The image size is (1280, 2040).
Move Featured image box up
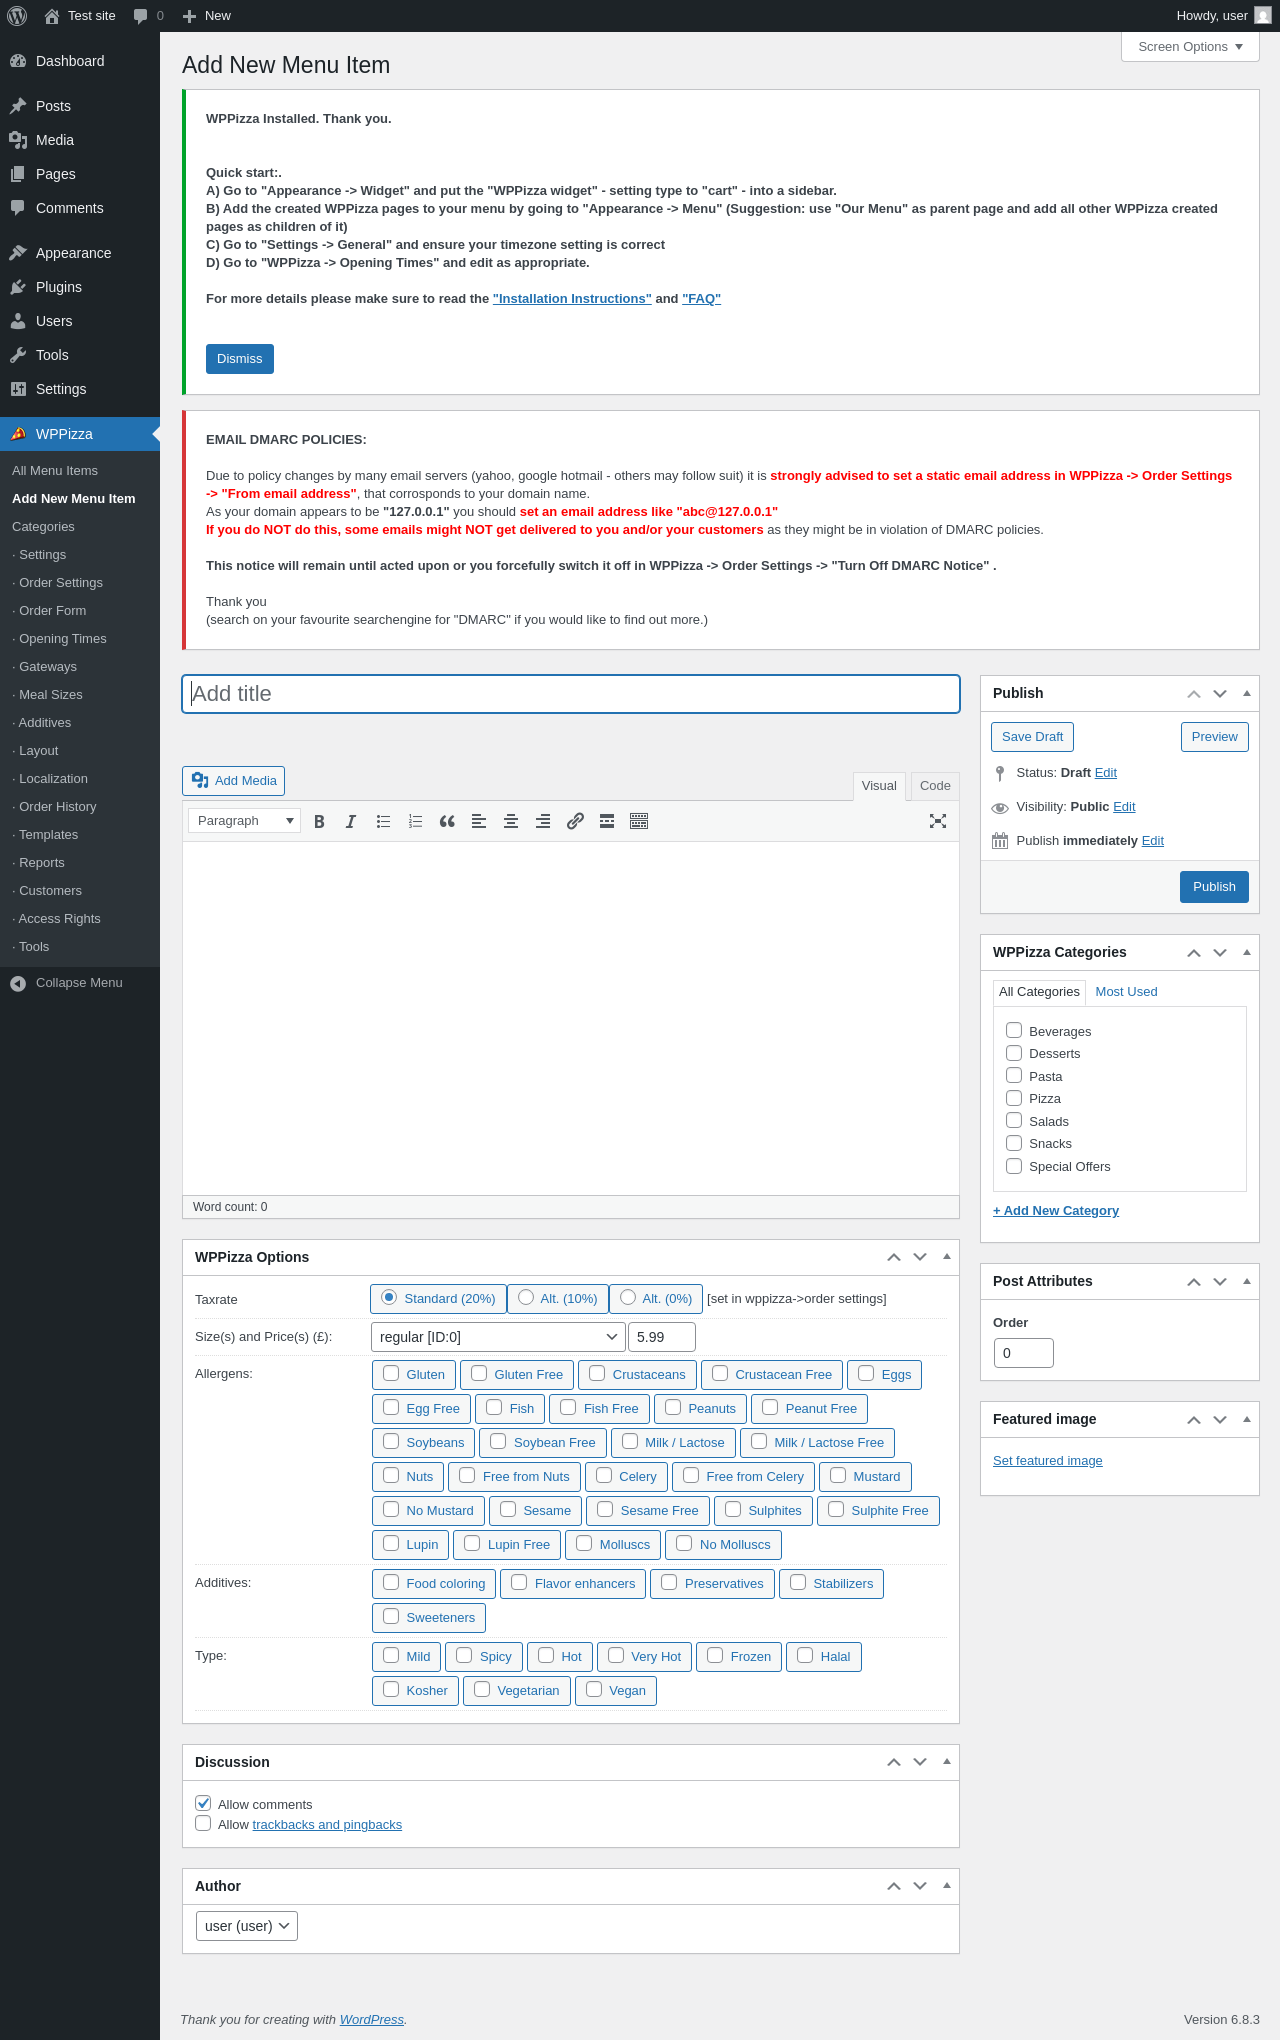tap(1194, 1420)
